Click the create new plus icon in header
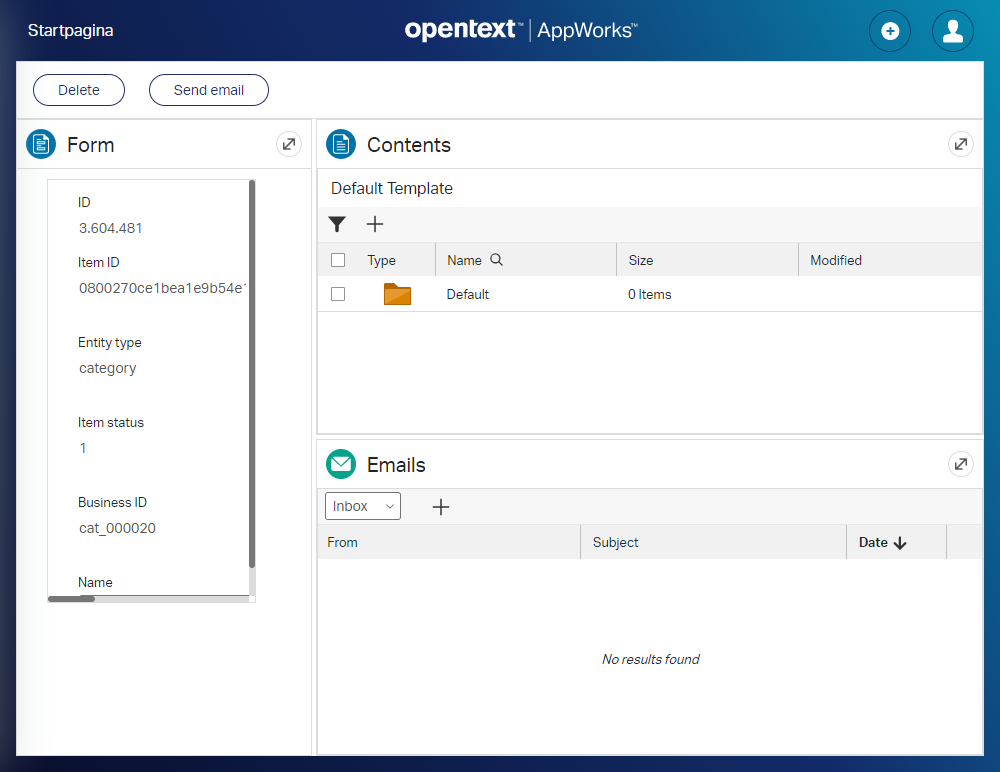The width and height of the screenshot is (1000, 772). point(889,31)
